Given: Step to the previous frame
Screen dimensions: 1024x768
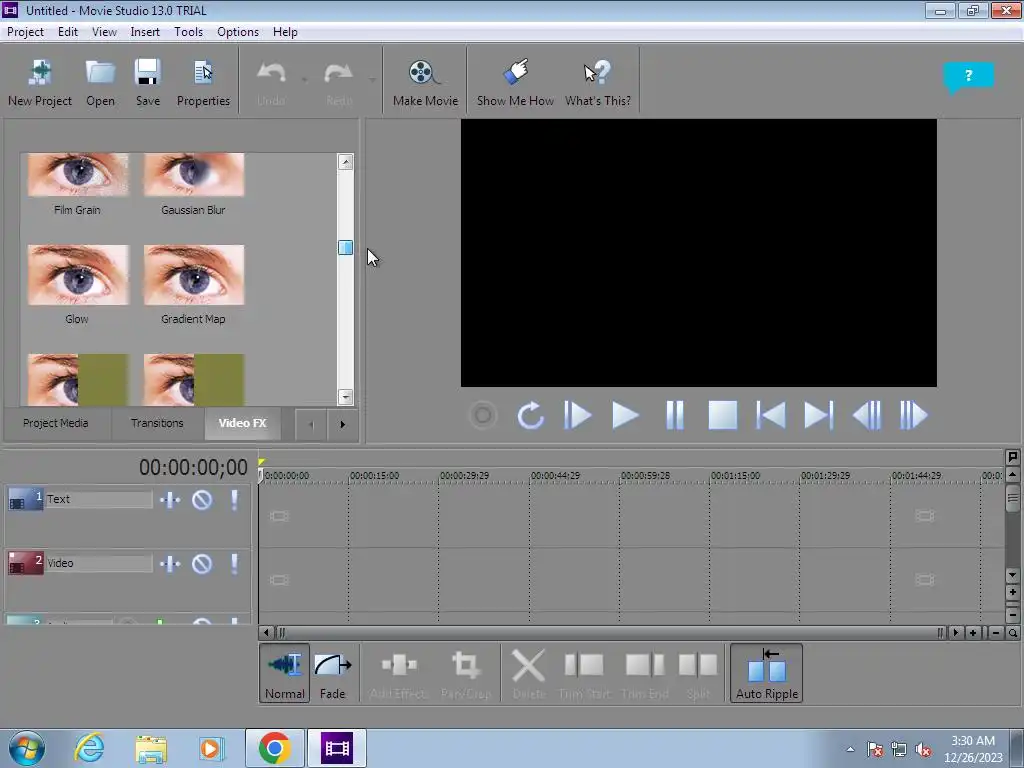Looking at the screenshot, I should (867, 415).
